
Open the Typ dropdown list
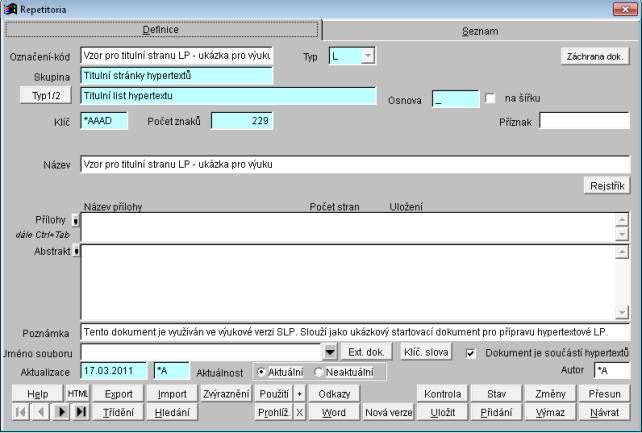368,55
